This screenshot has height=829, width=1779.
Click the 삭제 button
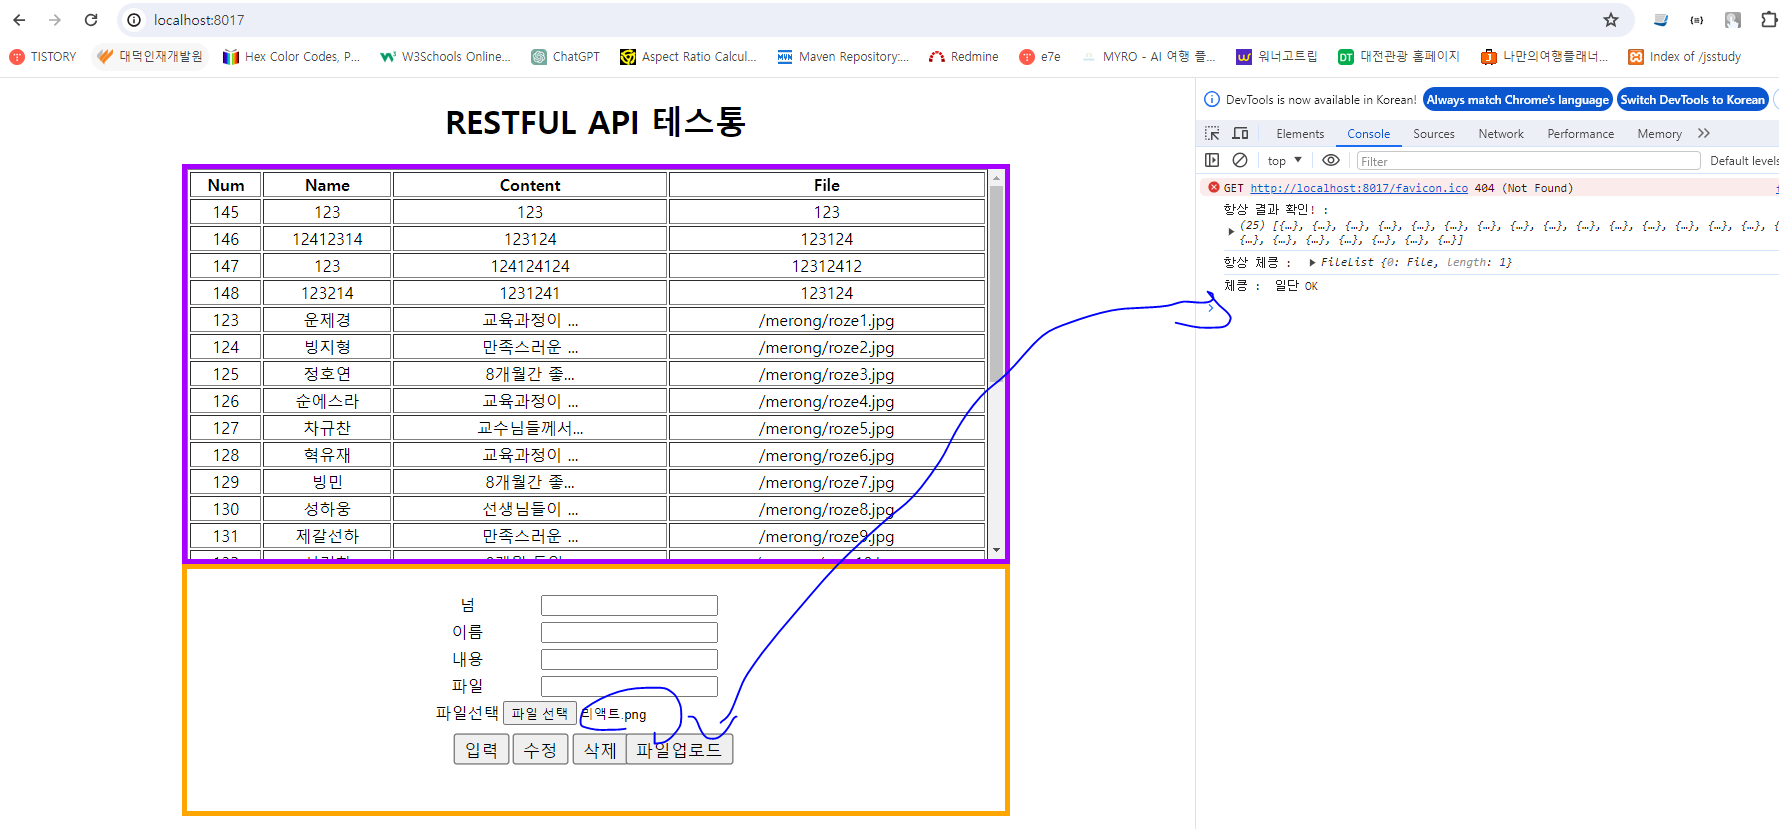tap(599, 749)
